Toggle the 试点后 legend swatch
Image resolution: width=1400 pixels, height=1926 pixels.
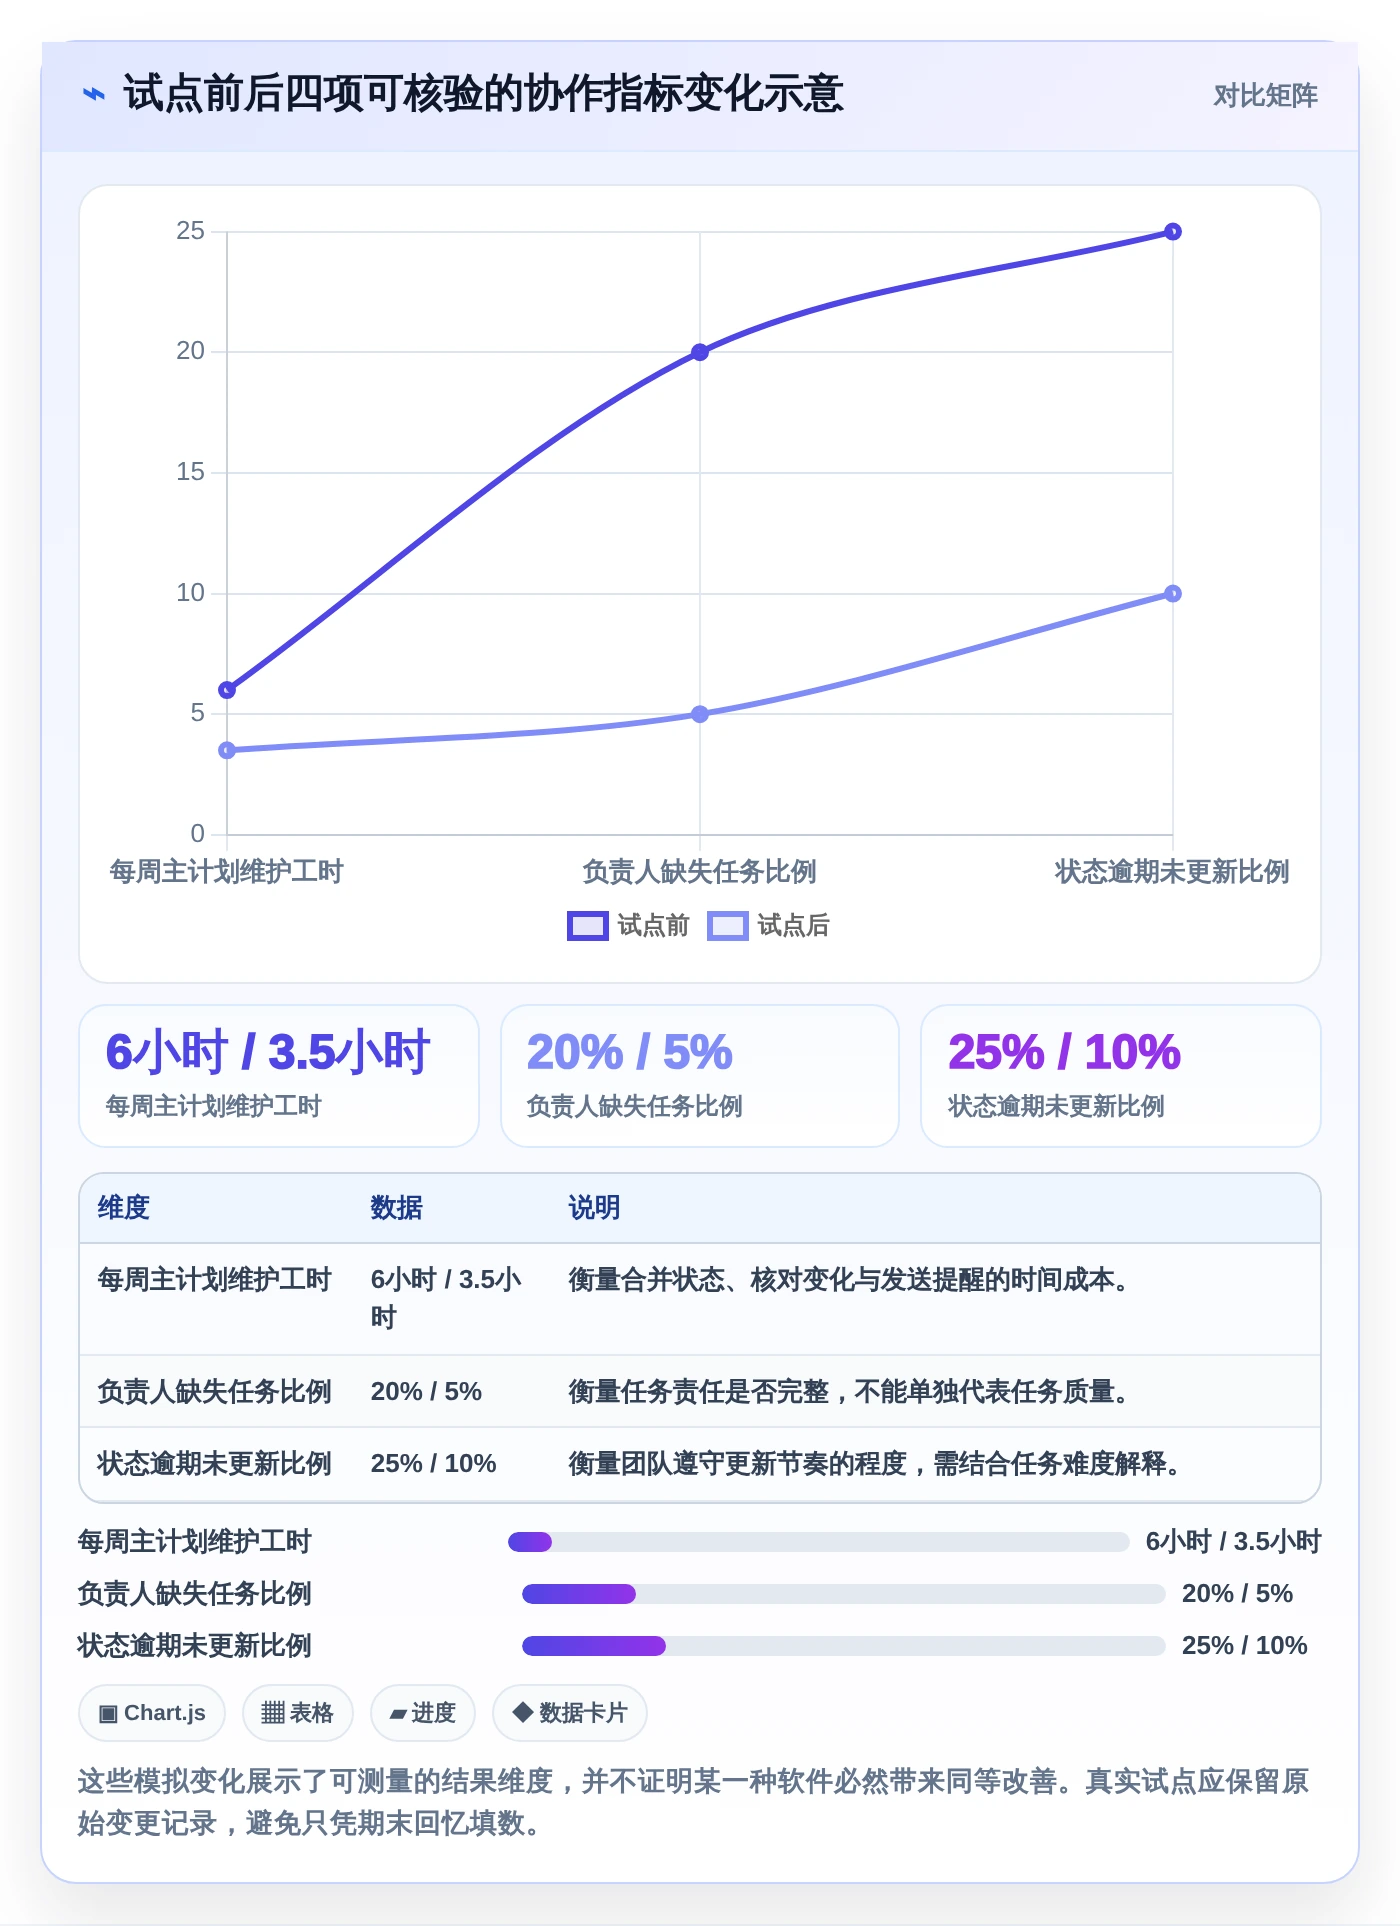point(727,926)
